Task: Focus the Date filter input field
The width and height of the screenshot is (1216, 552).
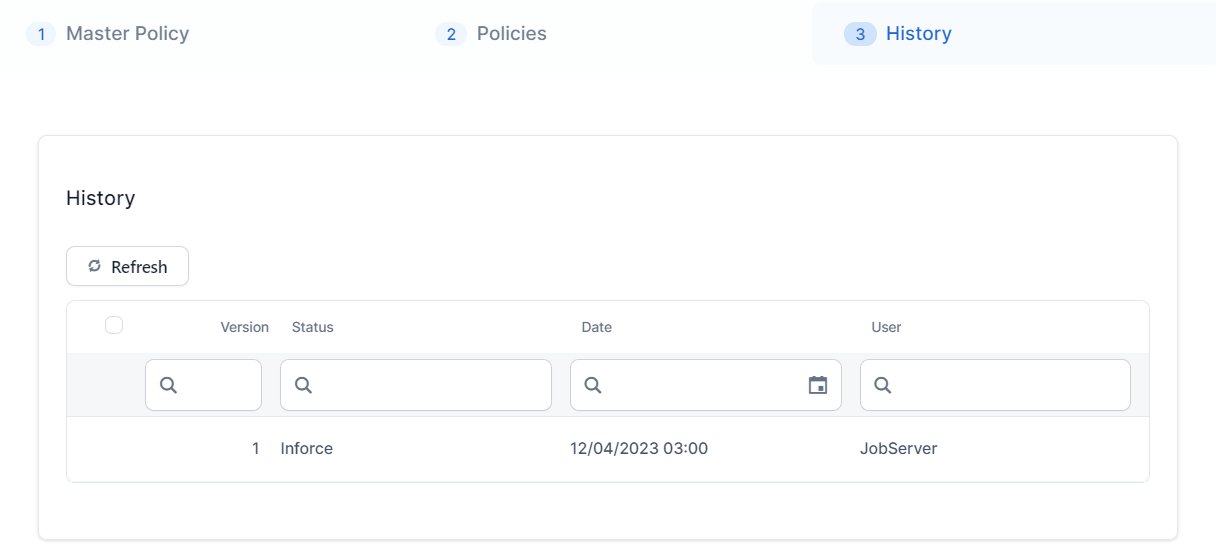Action: [x=700, y=385]
